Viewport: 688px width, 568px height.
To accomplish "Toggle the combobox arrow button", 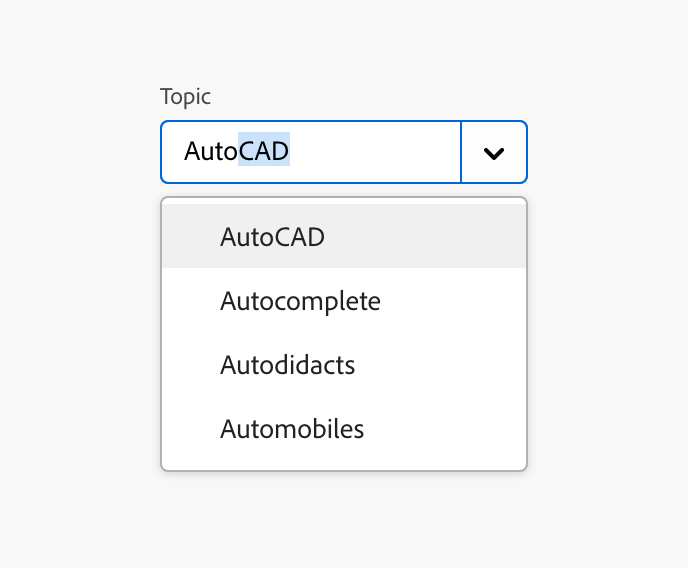I will pos(494,153).
